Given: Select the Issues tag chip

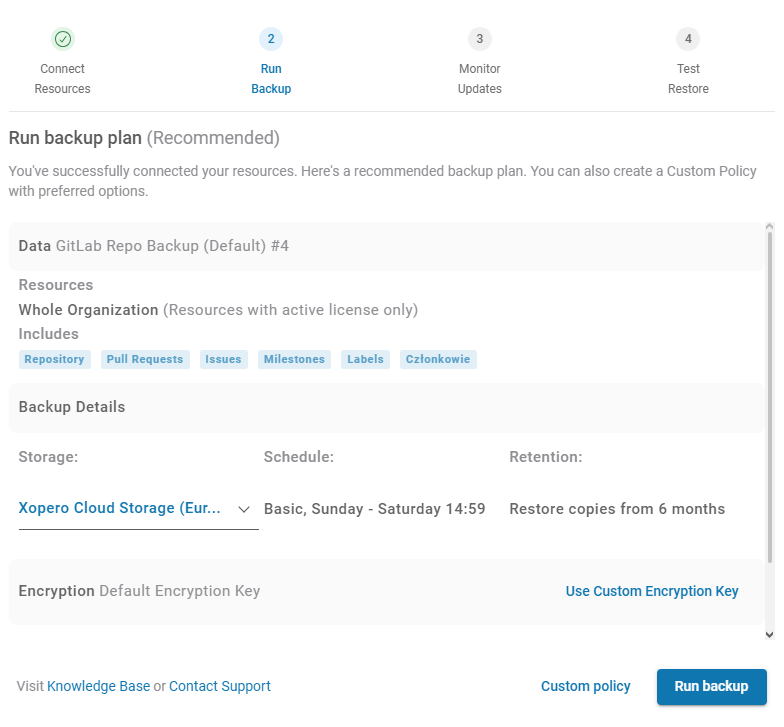Looking at the screenshot, I should (x=223, y=359).
